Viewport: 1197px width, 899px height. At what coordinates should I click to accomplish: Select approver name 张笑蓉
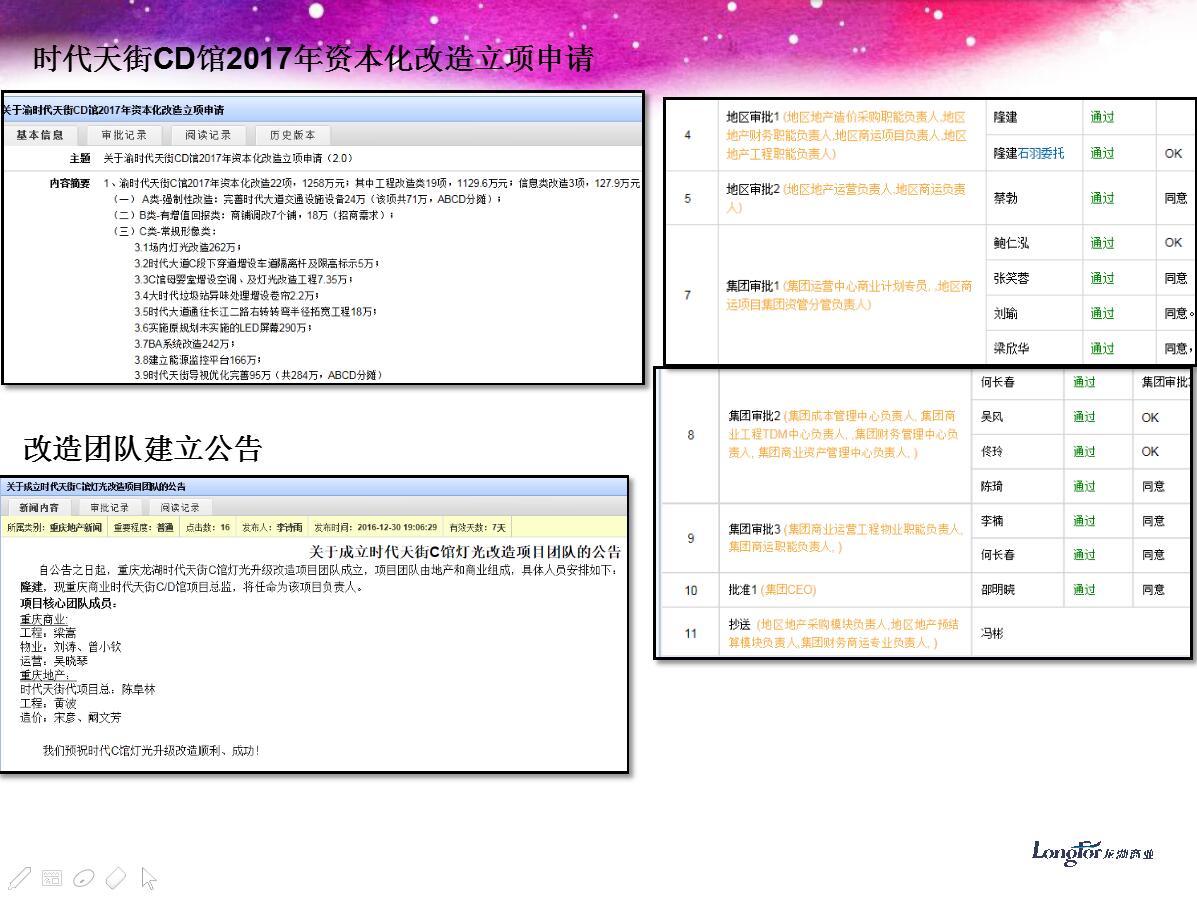coord(1011,279)
